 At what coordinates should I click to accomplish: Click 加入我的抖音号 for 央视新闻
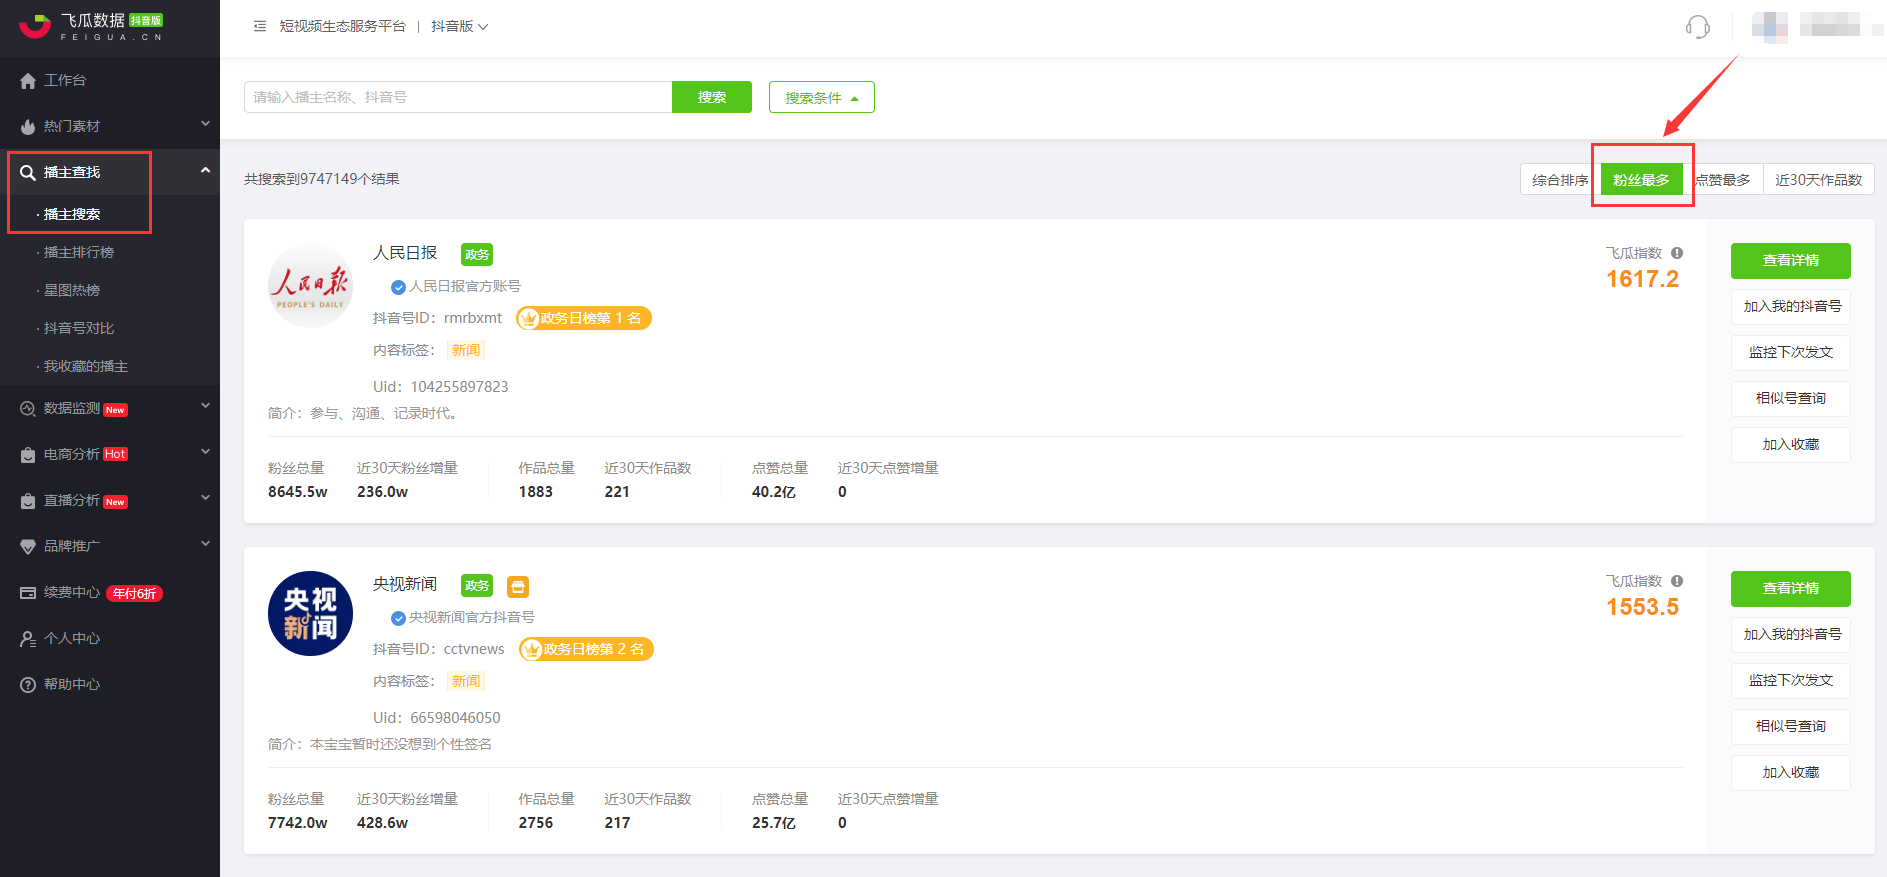(1790, 635)
